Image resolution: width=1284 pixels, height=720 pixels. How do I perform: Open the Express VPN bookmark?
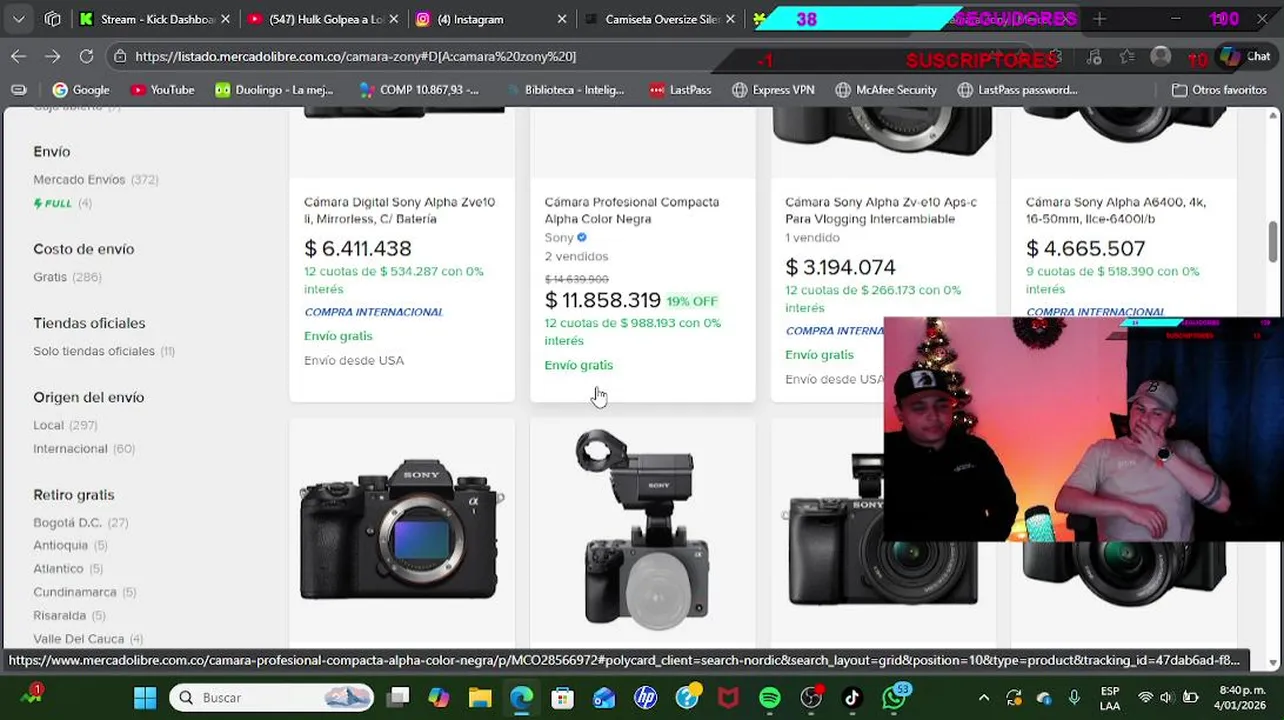[x=773, y=90]
